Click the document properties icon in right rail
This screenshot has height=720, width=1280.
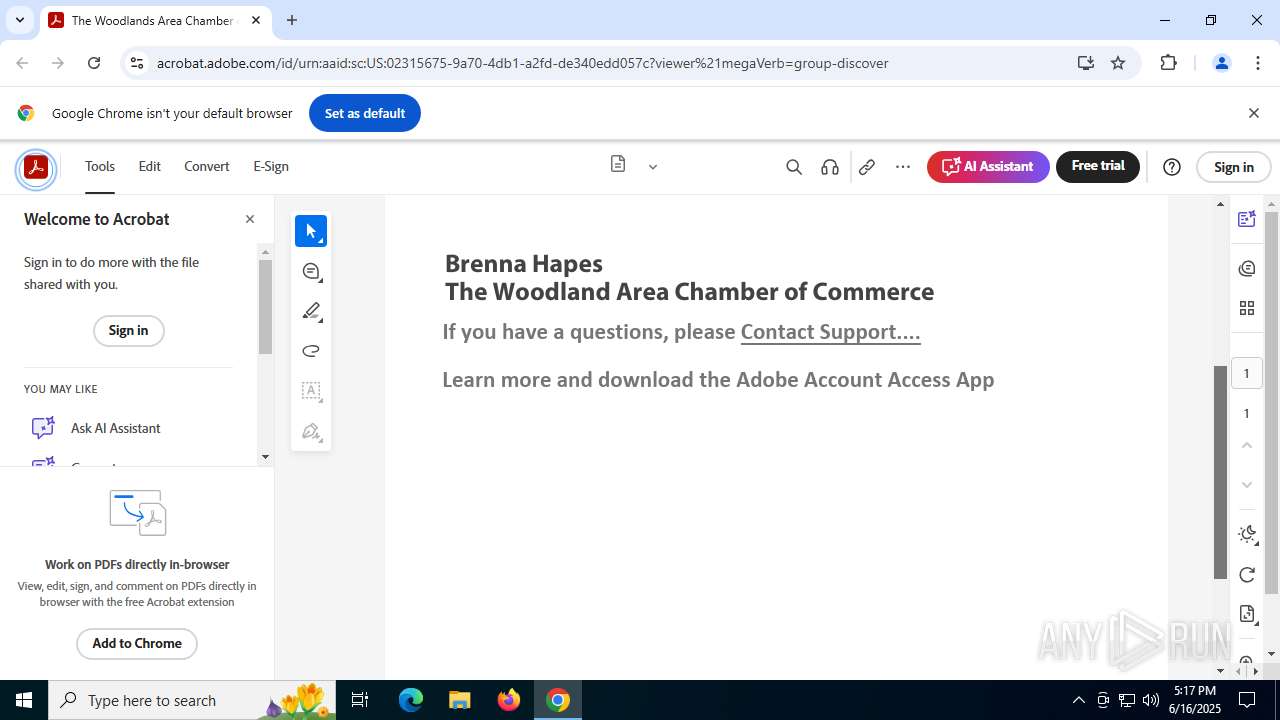point(1247,614)
